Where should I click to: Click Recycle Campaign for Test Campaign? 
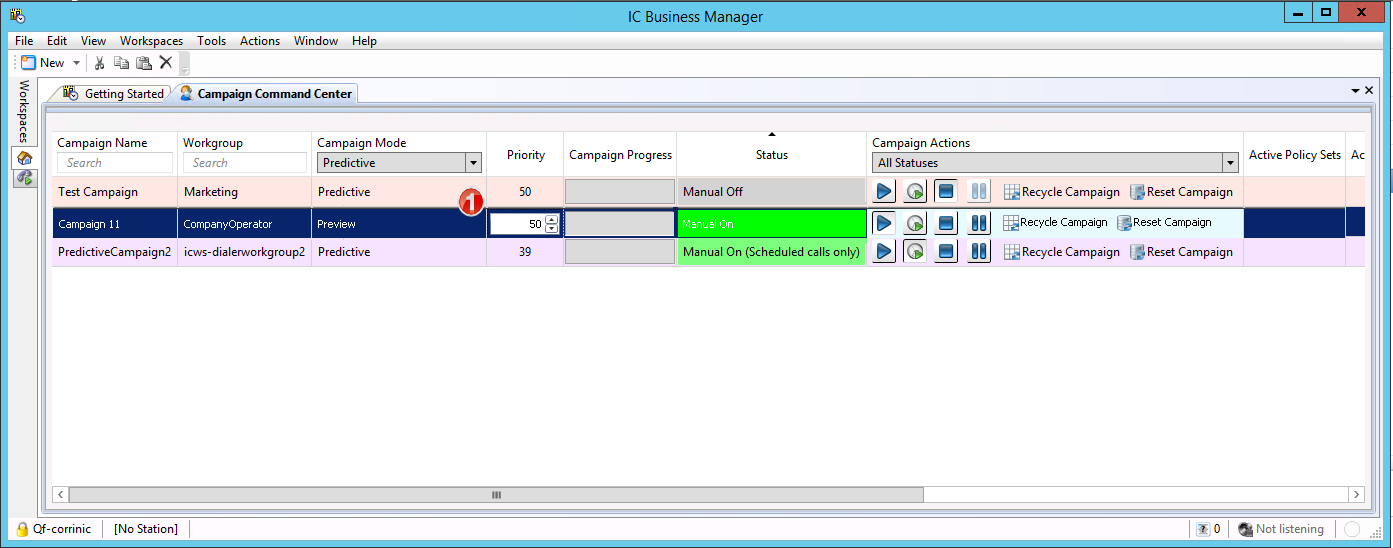(x=1061, y=192)
